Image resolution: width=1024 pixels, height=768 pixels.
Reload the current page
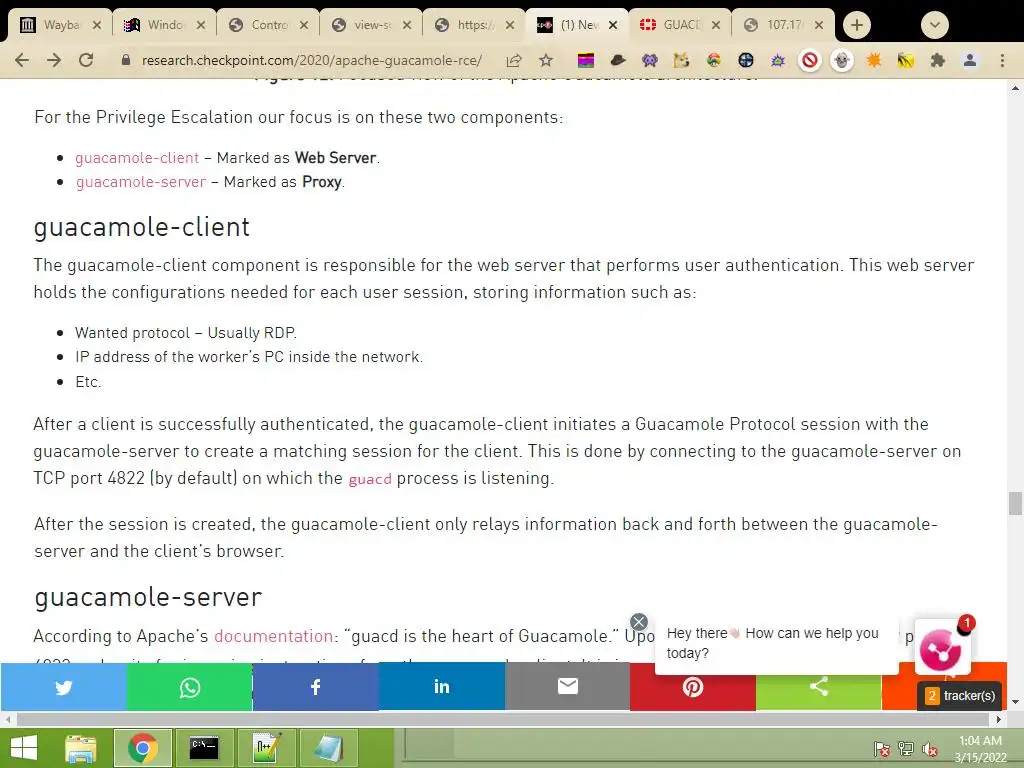86,60
